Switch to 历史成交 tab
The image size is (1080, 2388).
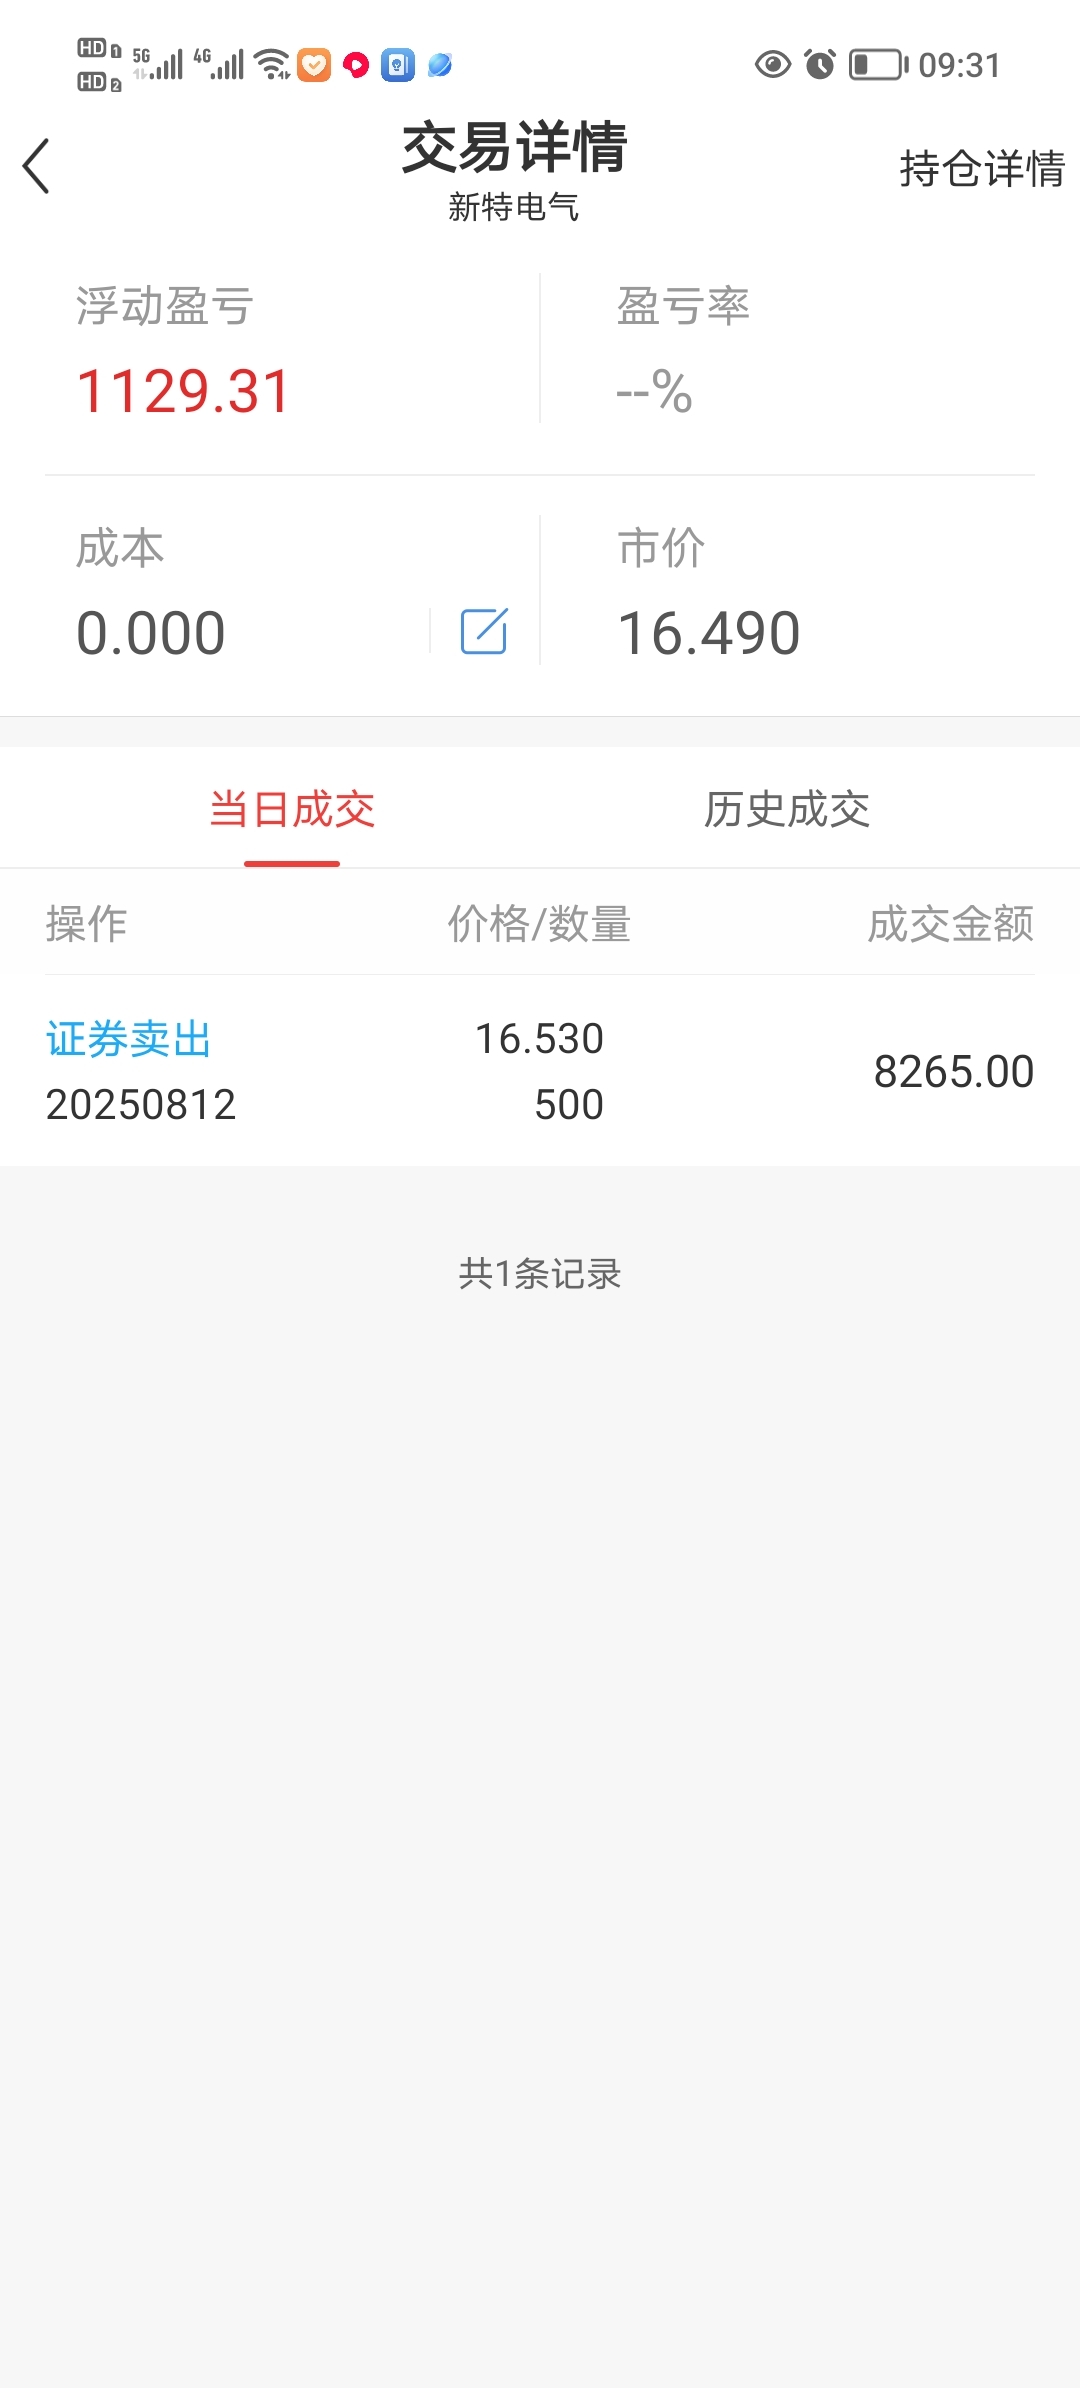[x=787, y=809]
